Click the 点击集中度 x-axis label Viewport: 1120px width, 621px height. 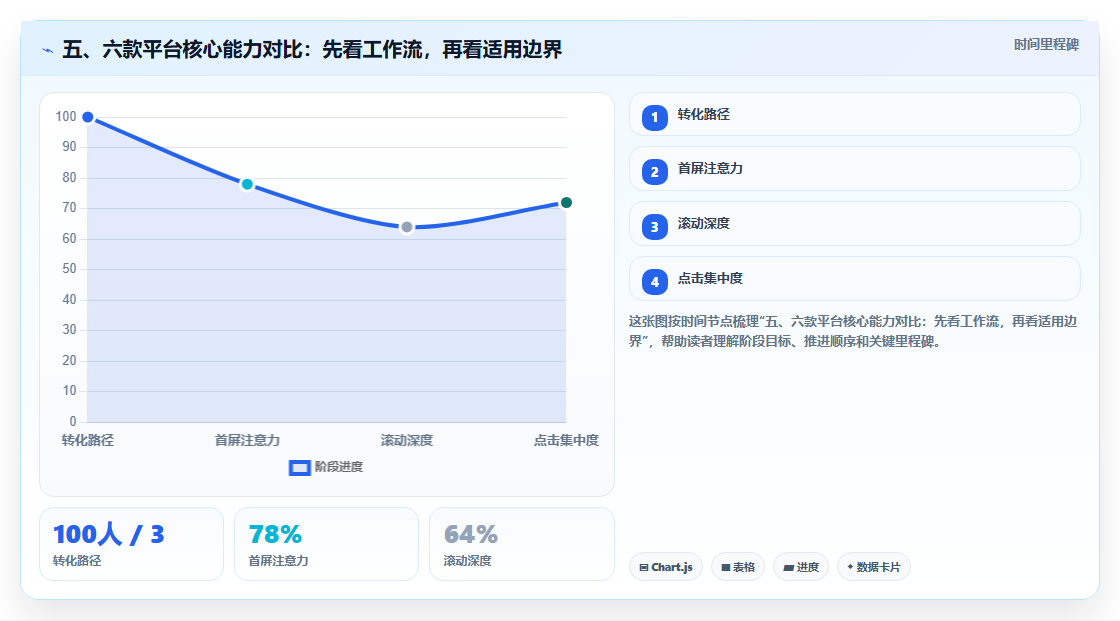566,441
